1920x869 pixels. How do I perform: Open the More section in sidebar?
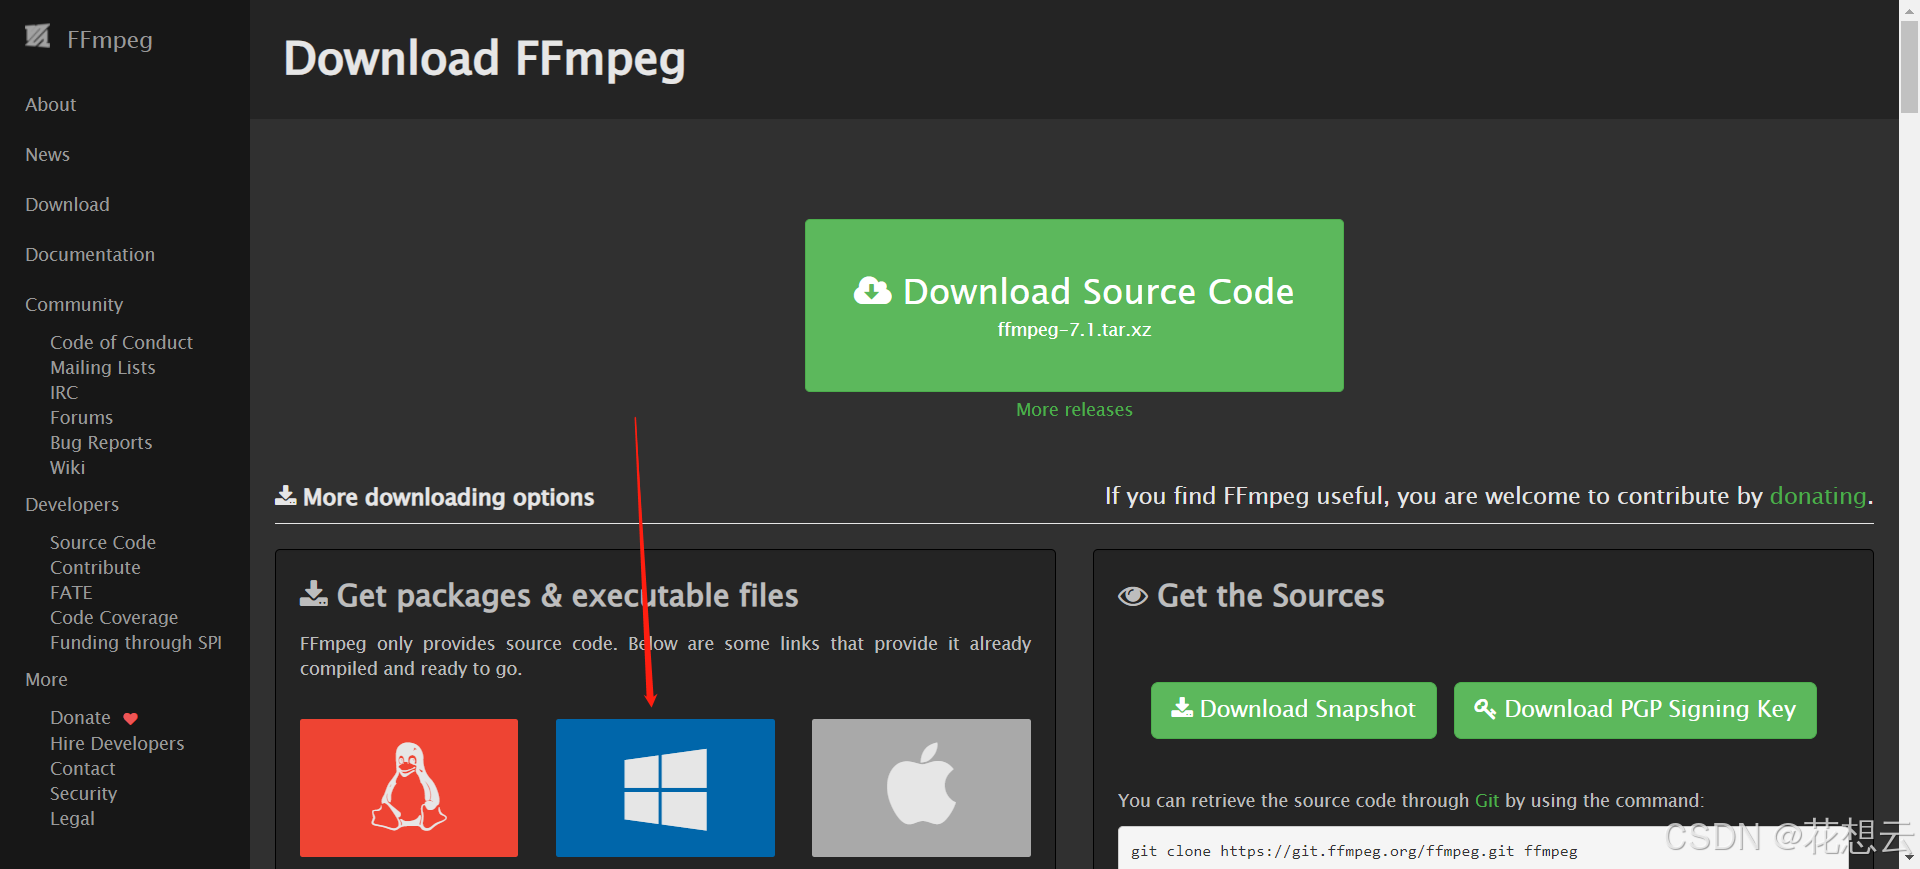coord(46,680)
